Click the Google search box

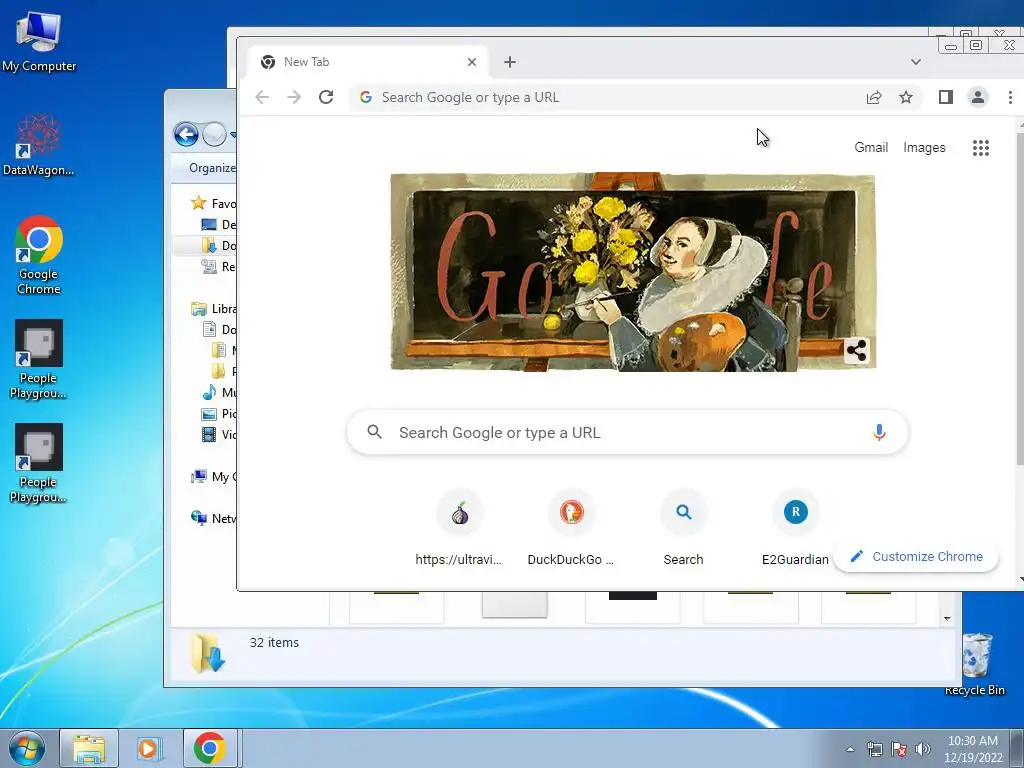[x=627, y=432]
